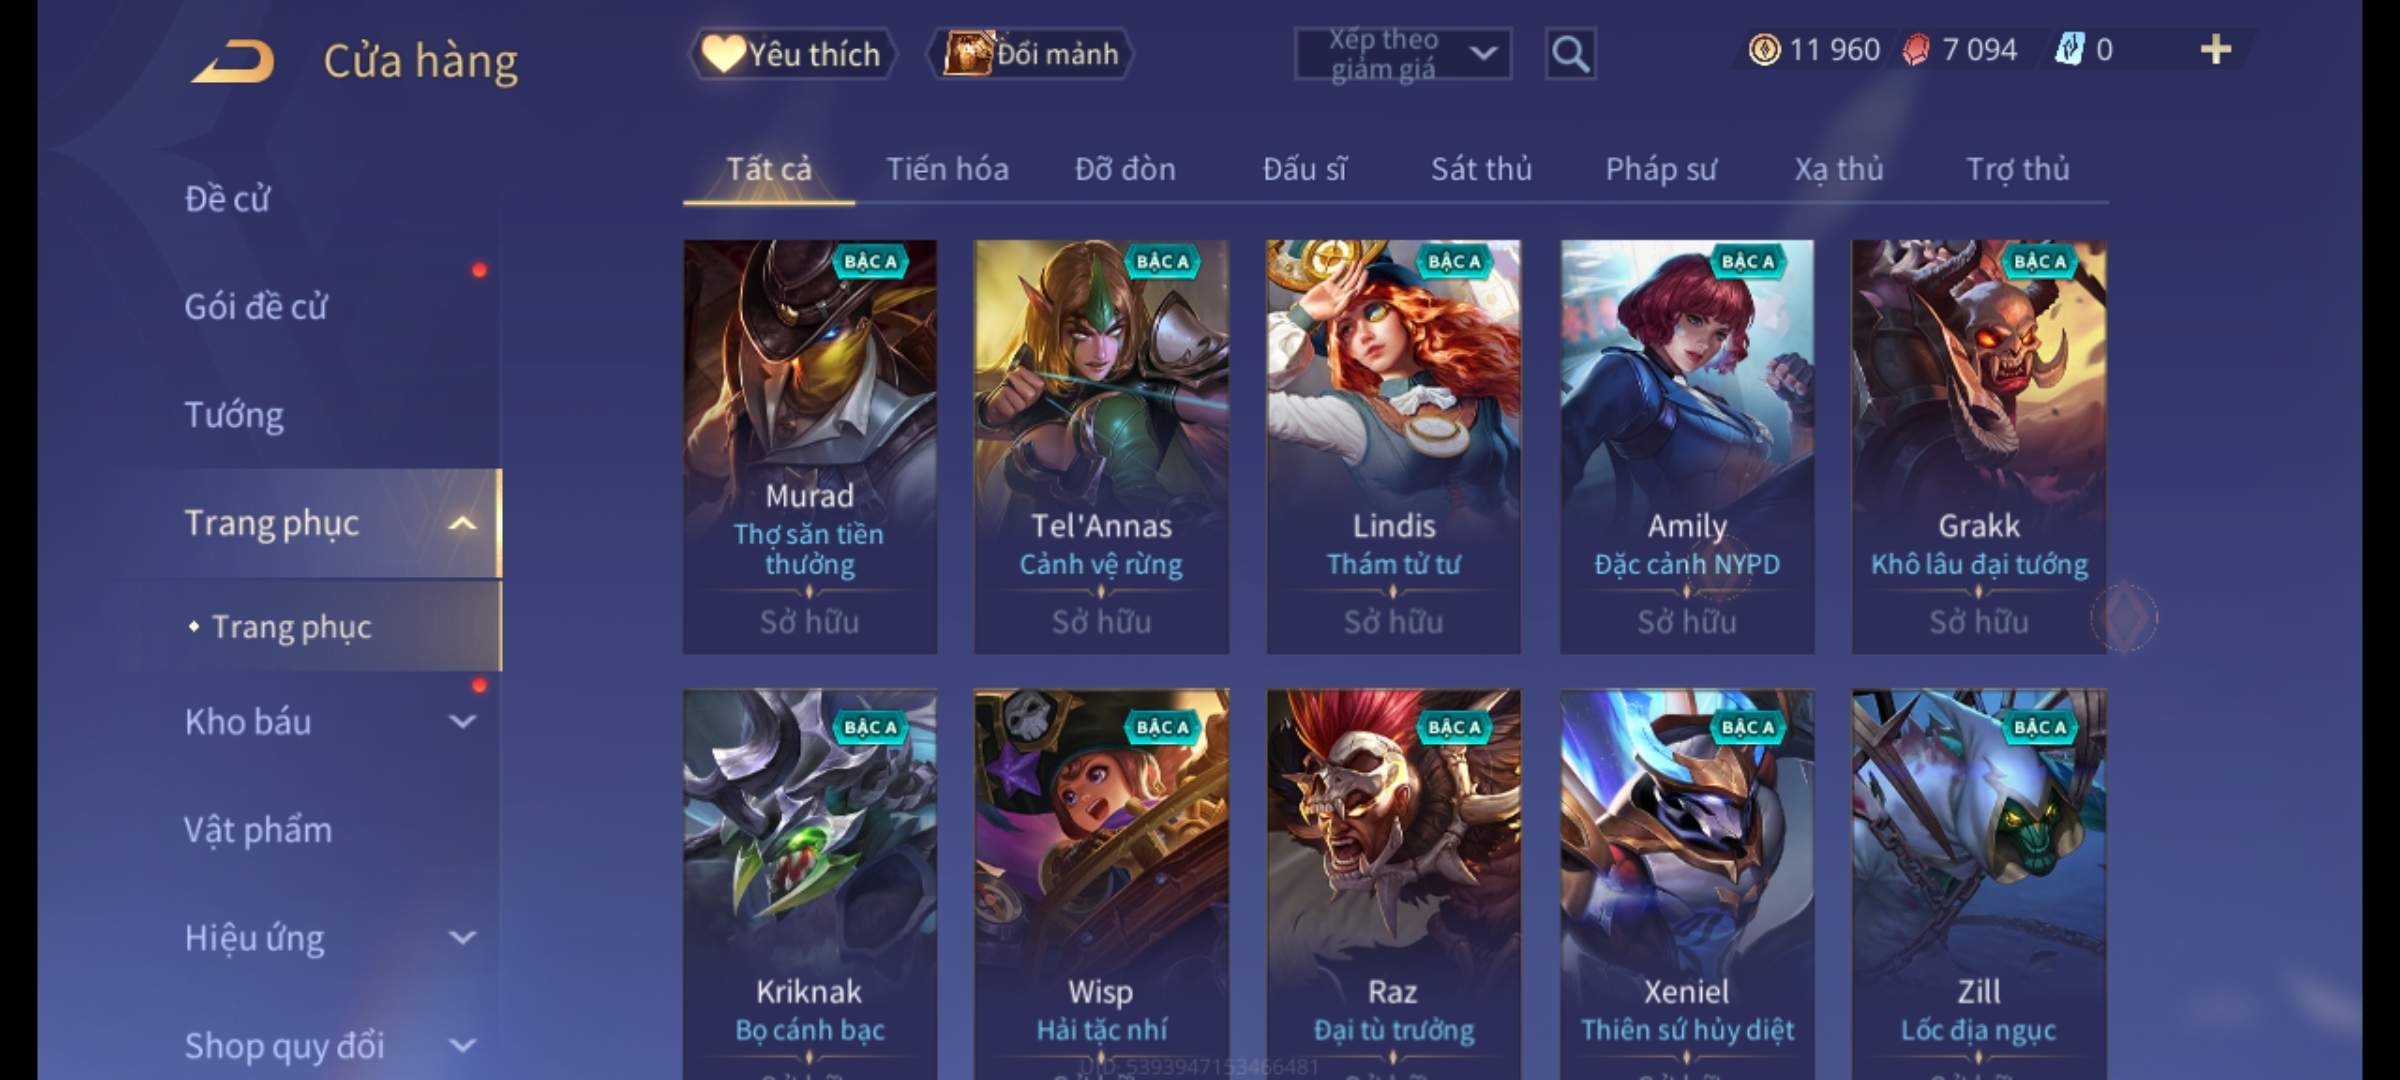Expand the Kho báu sidebar section

[x=462, y=721]
